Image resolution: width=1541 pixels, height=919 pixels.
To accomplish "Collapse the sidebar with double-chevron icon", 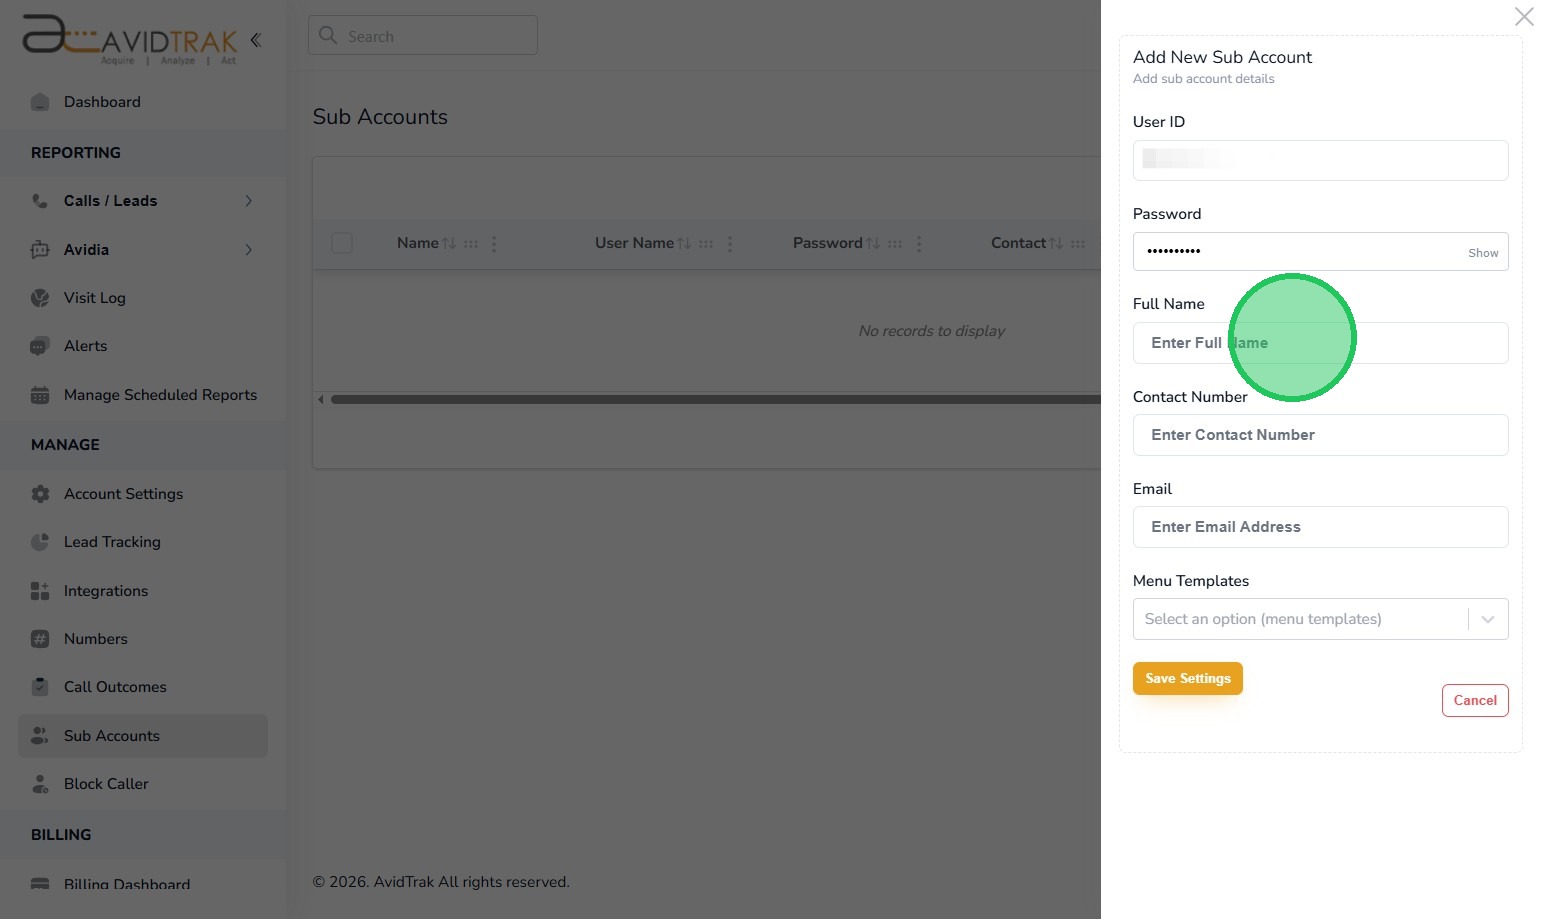I will 256,40.
